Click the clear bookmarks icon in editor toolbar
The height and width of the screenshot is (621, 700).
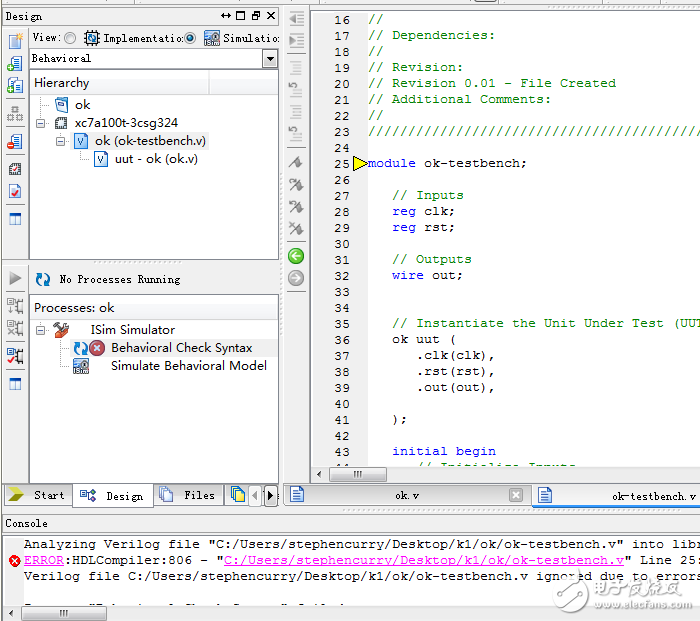[x=296, y=229]
